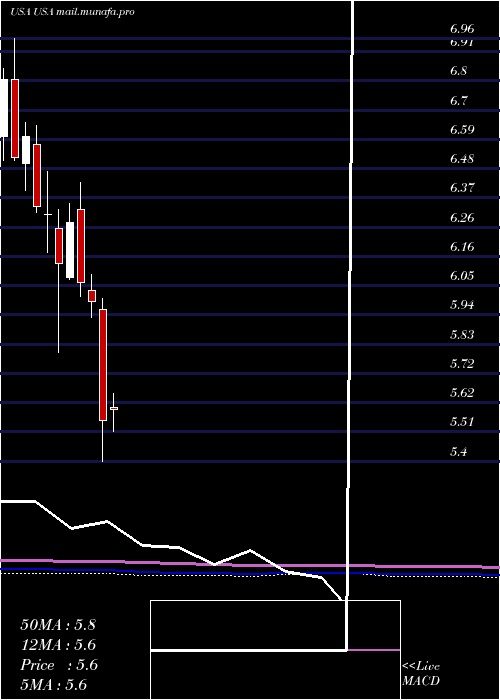Image resolution: width=500 pixels, height=700 pixels.
Task: Click the 5.83 price axis label
Action: (462, 334)
